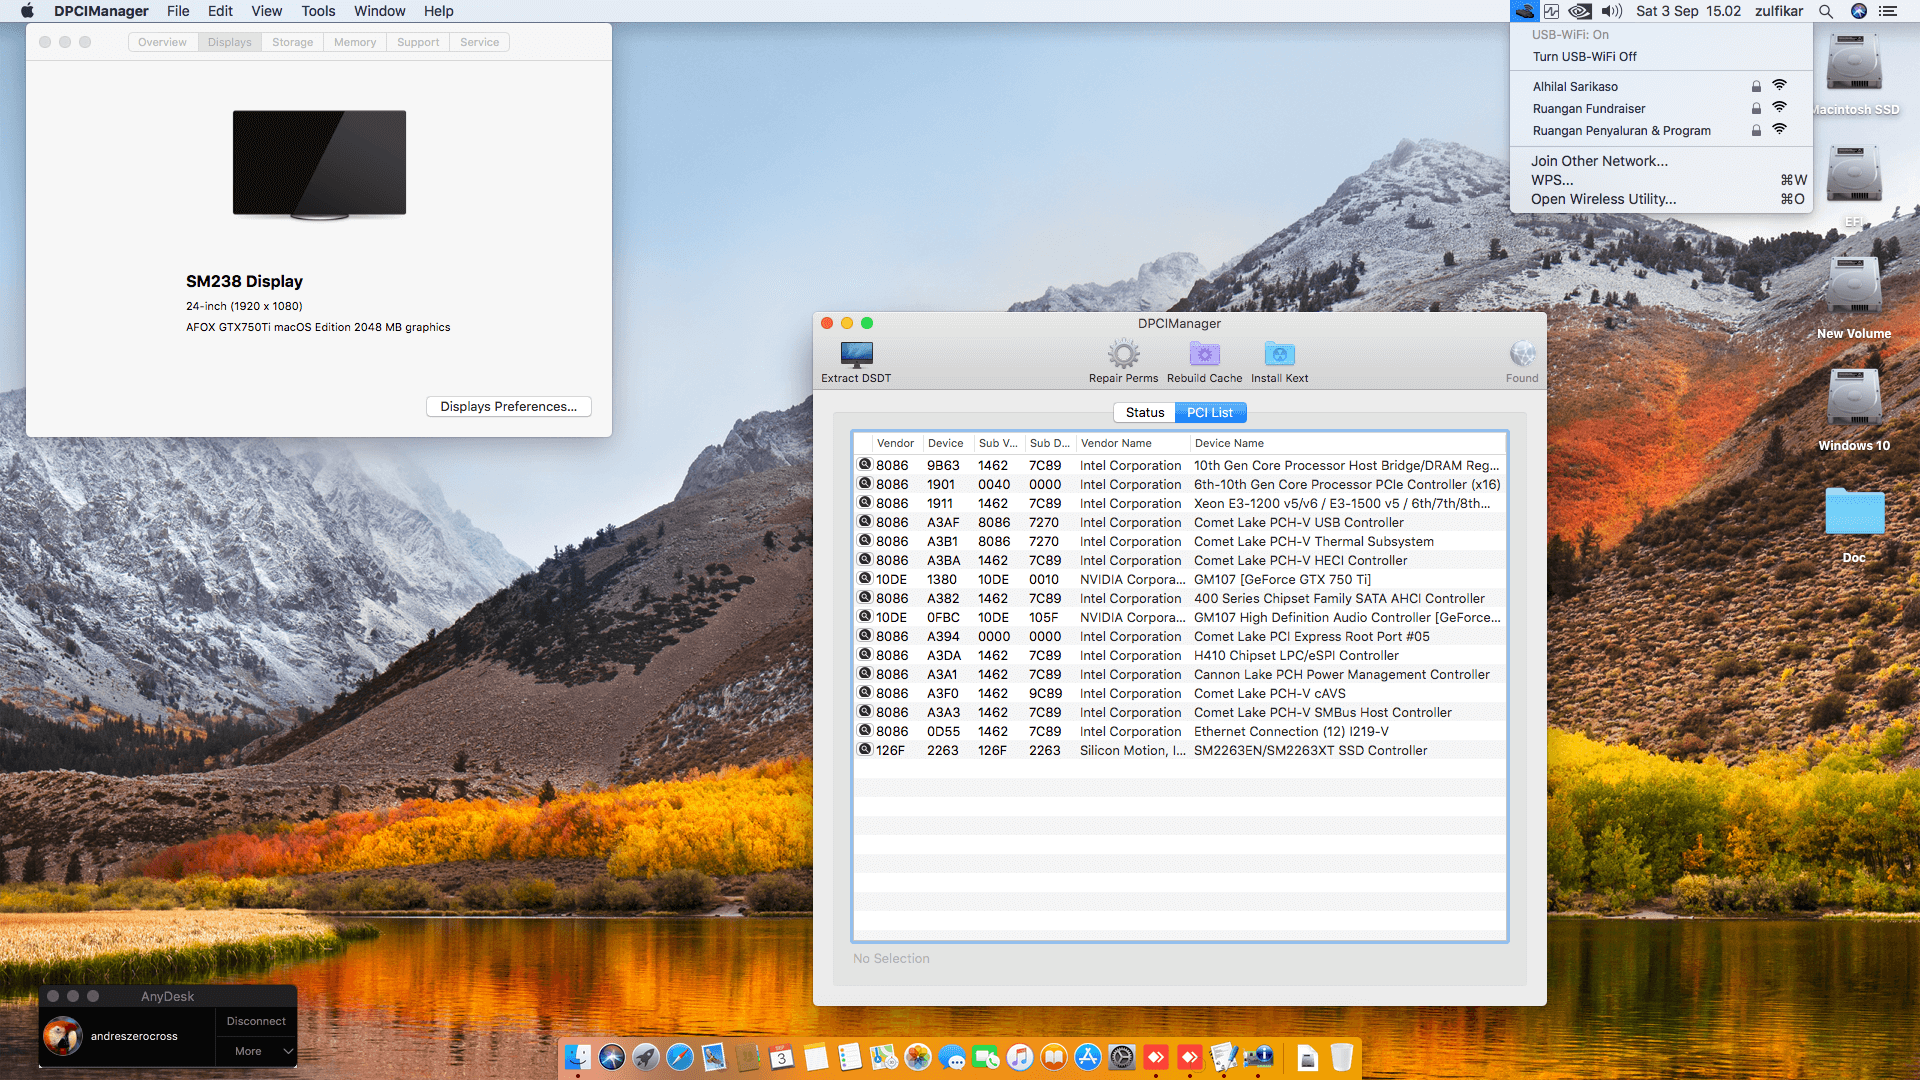Click the Found globe icon
Viewport: 1920px width, 1080px height.
(x=1522, y=354)
